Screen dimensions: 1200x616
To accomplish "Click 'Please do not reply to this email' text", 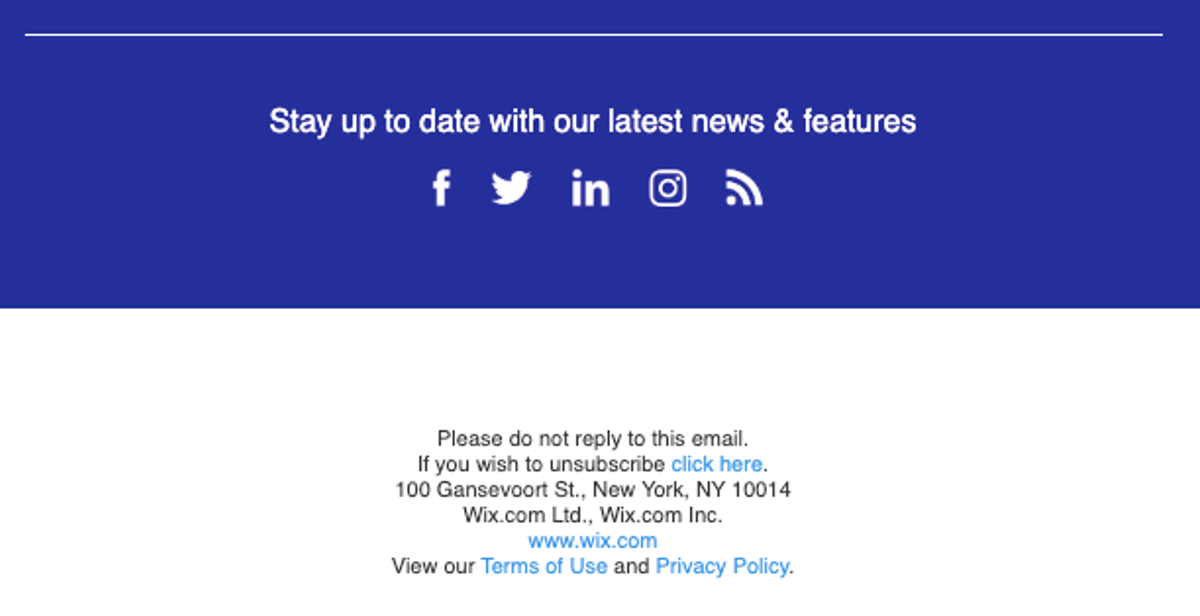I will pos(593,438).
